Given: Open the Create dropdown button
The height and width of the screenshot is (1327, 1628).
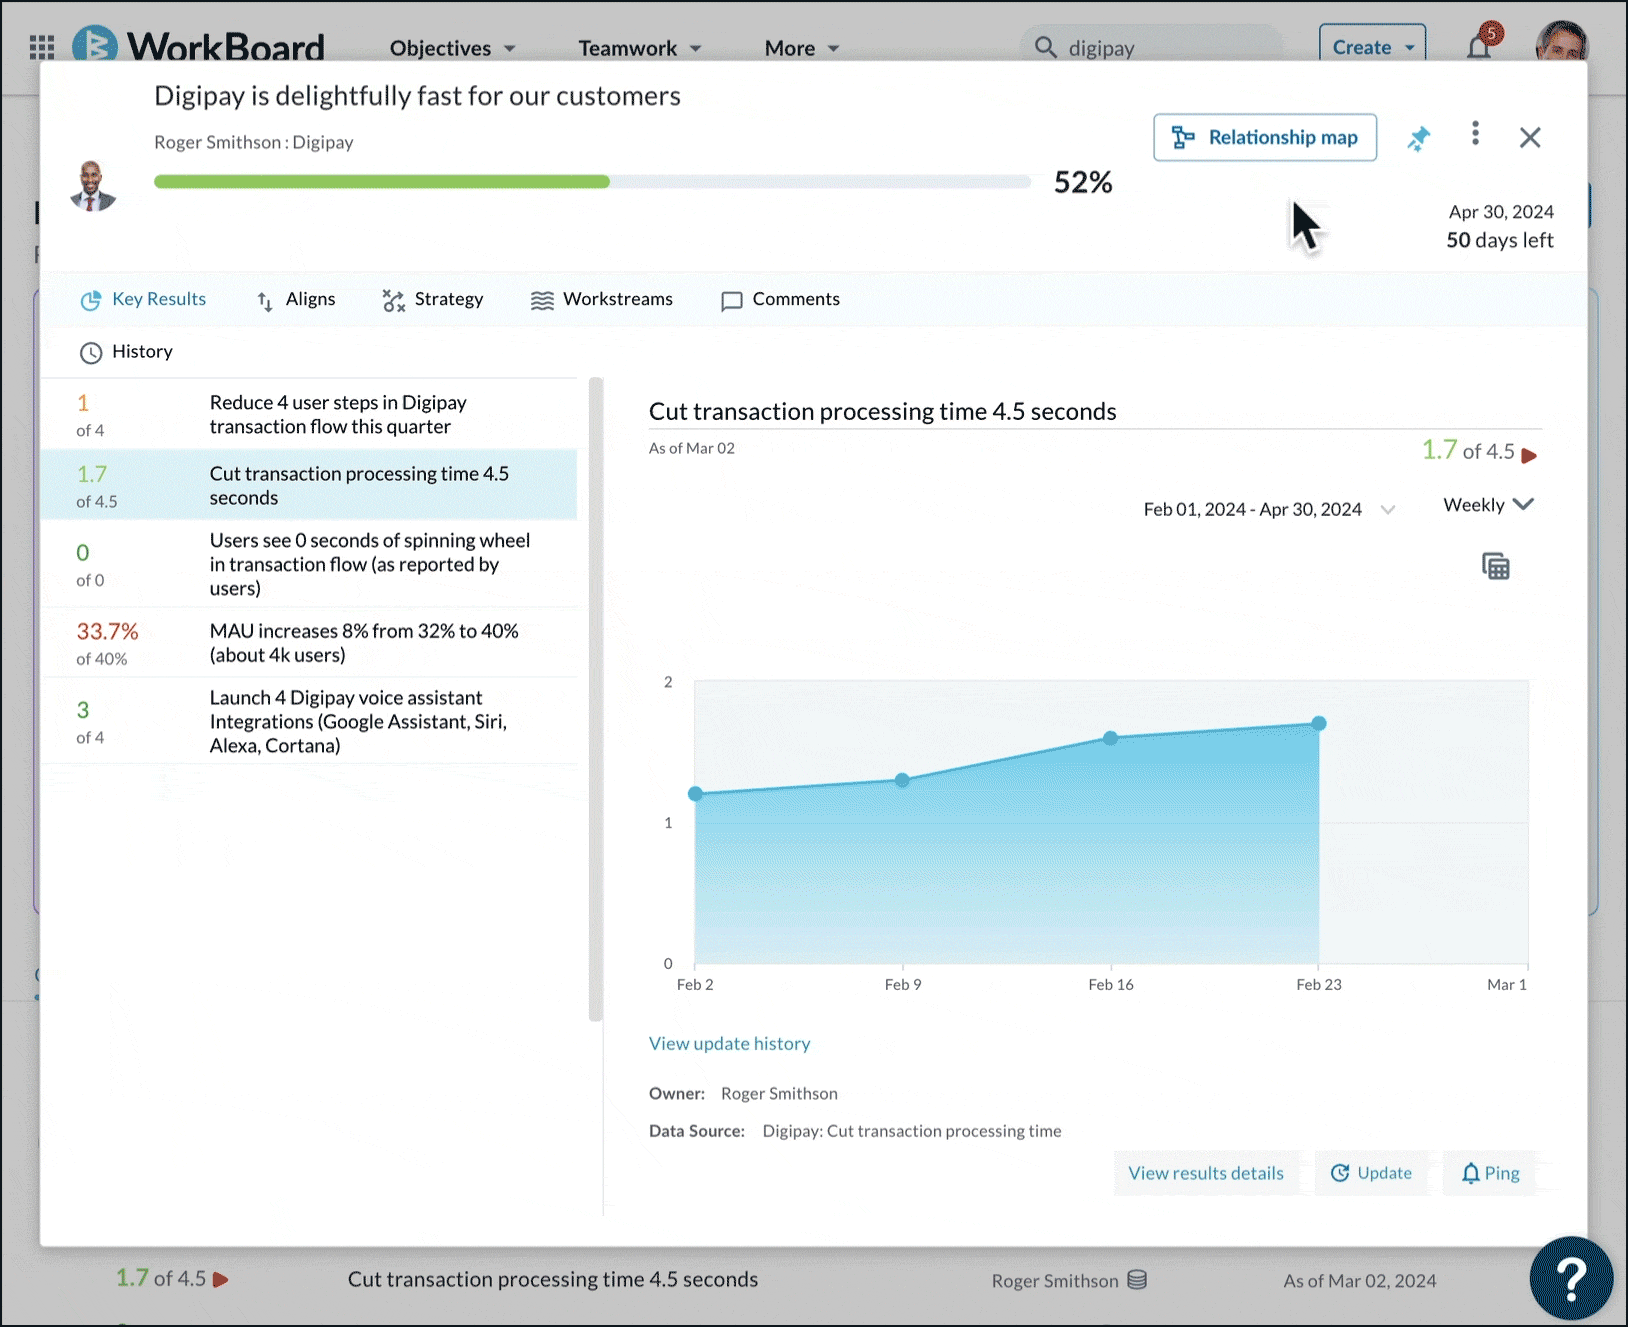Looking at the screenshot, I should pos(1373,46).
